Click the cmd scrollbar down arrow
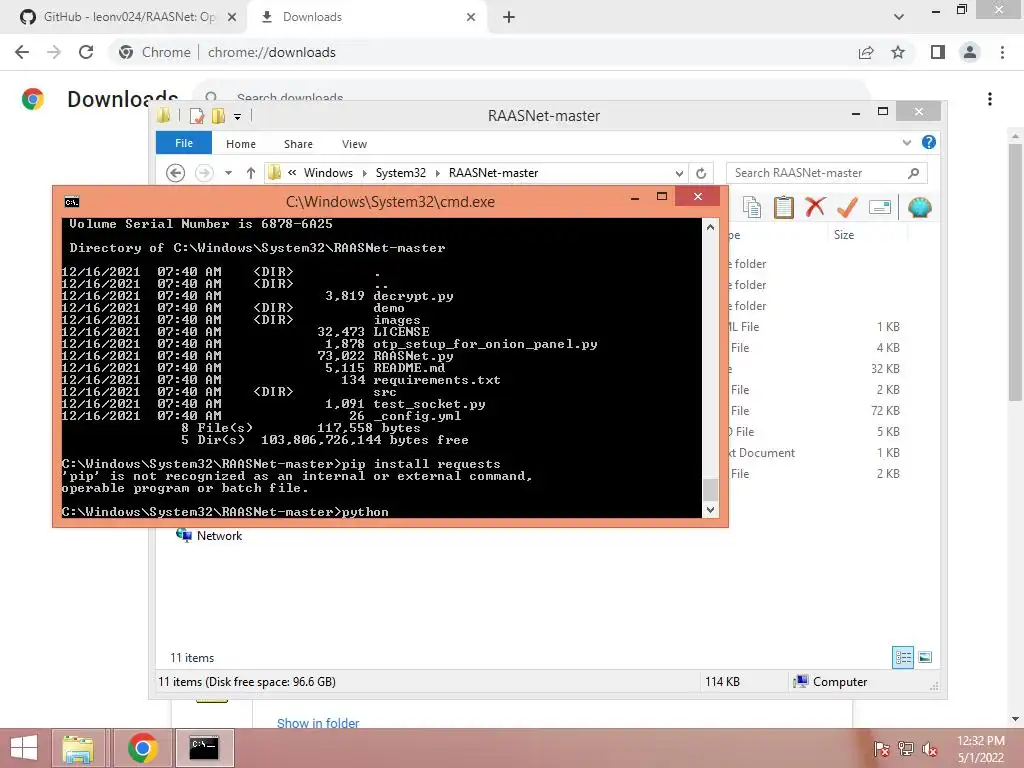 pyautogui.click(x=710, y=509)
